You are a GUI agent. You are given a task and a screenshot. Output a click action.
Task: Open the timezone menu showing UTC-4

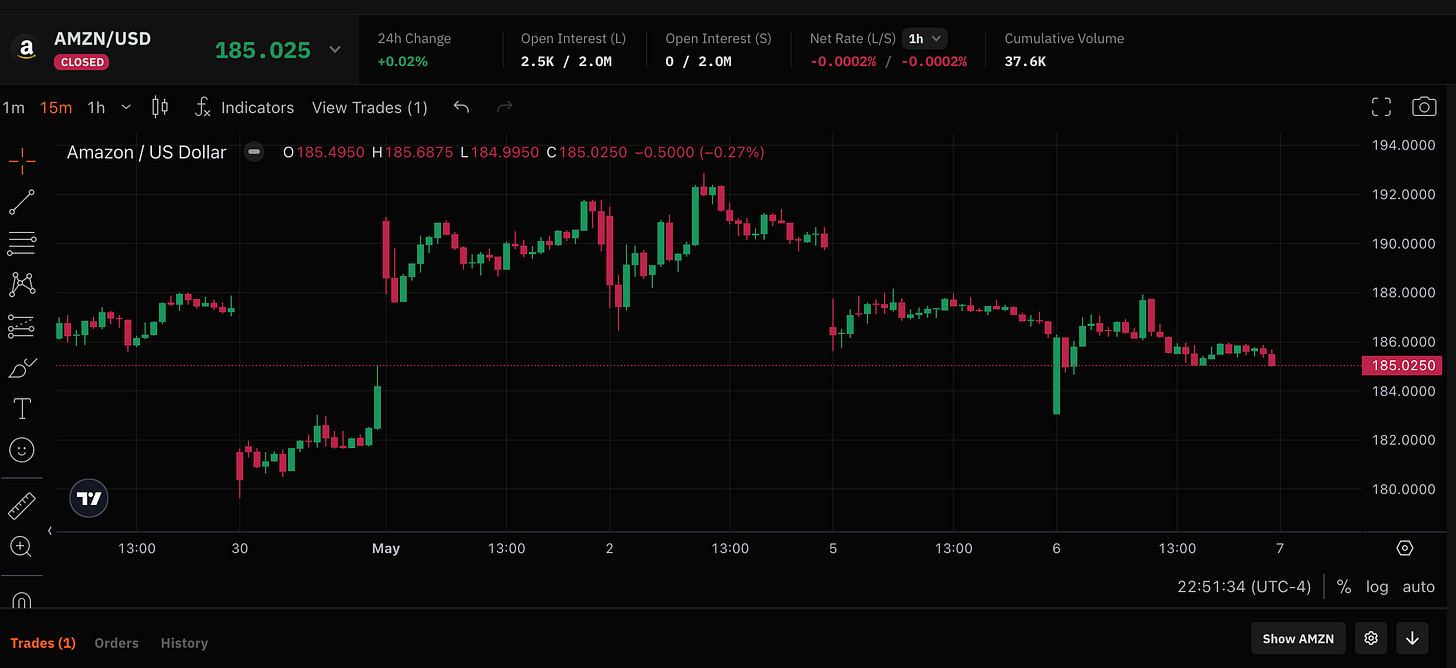[x=1244, y=587]
